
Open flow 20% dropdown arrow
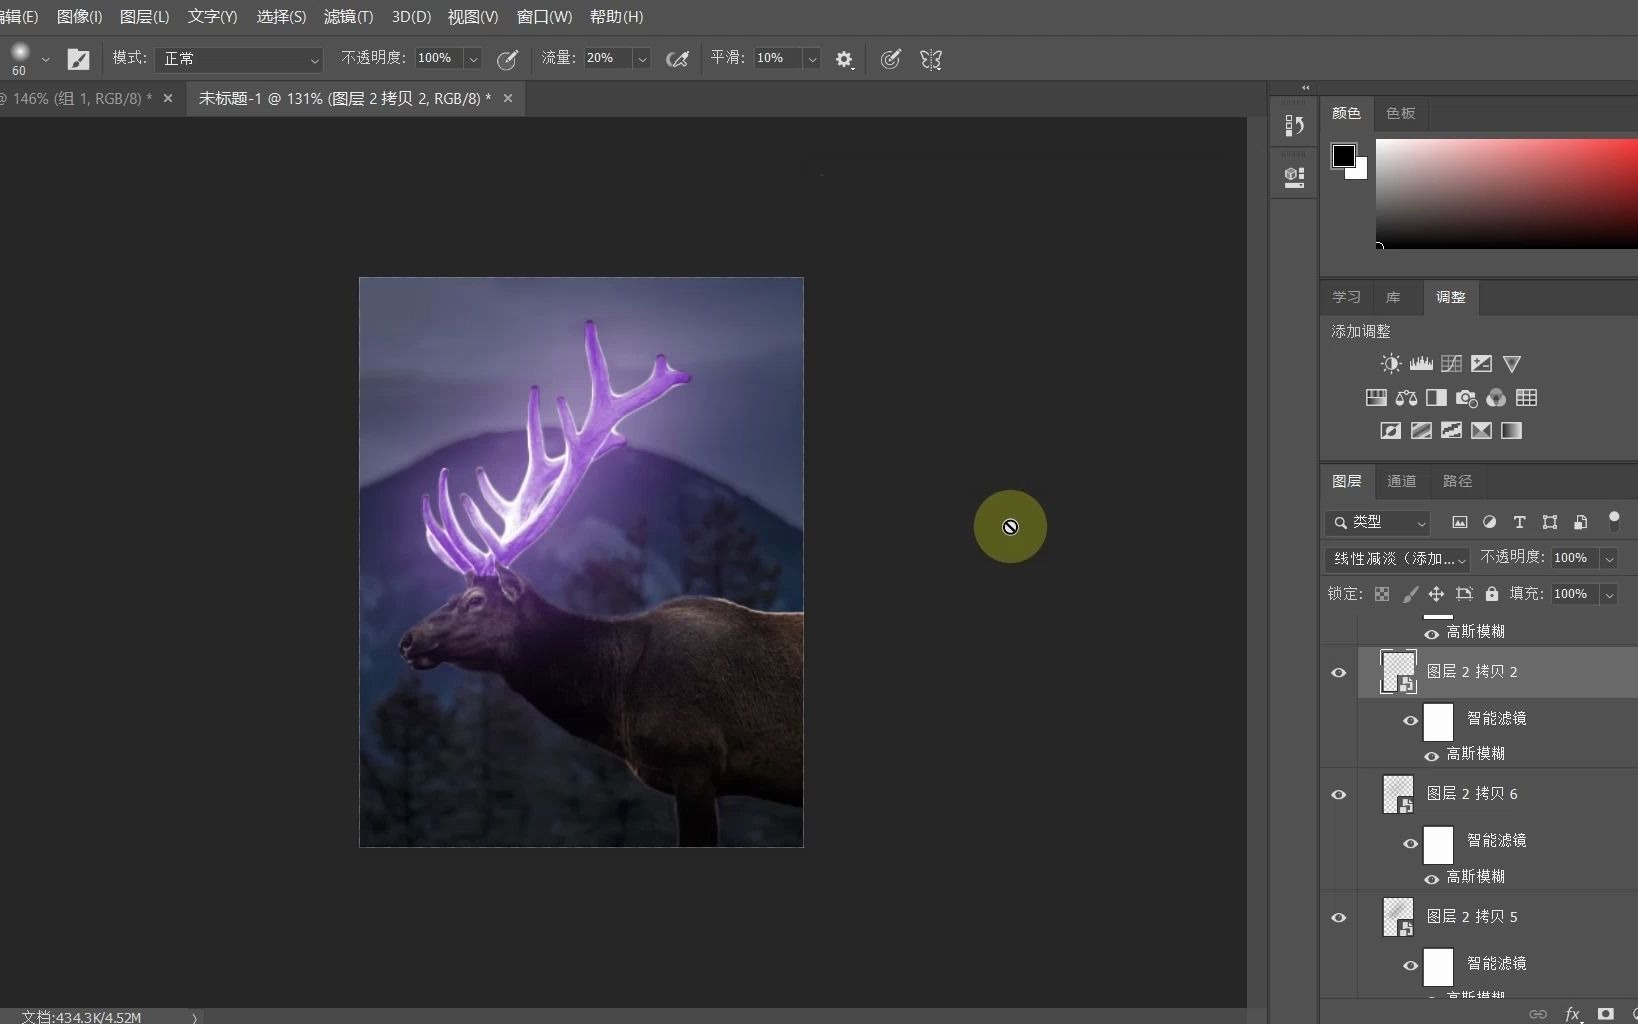(642, 59)
